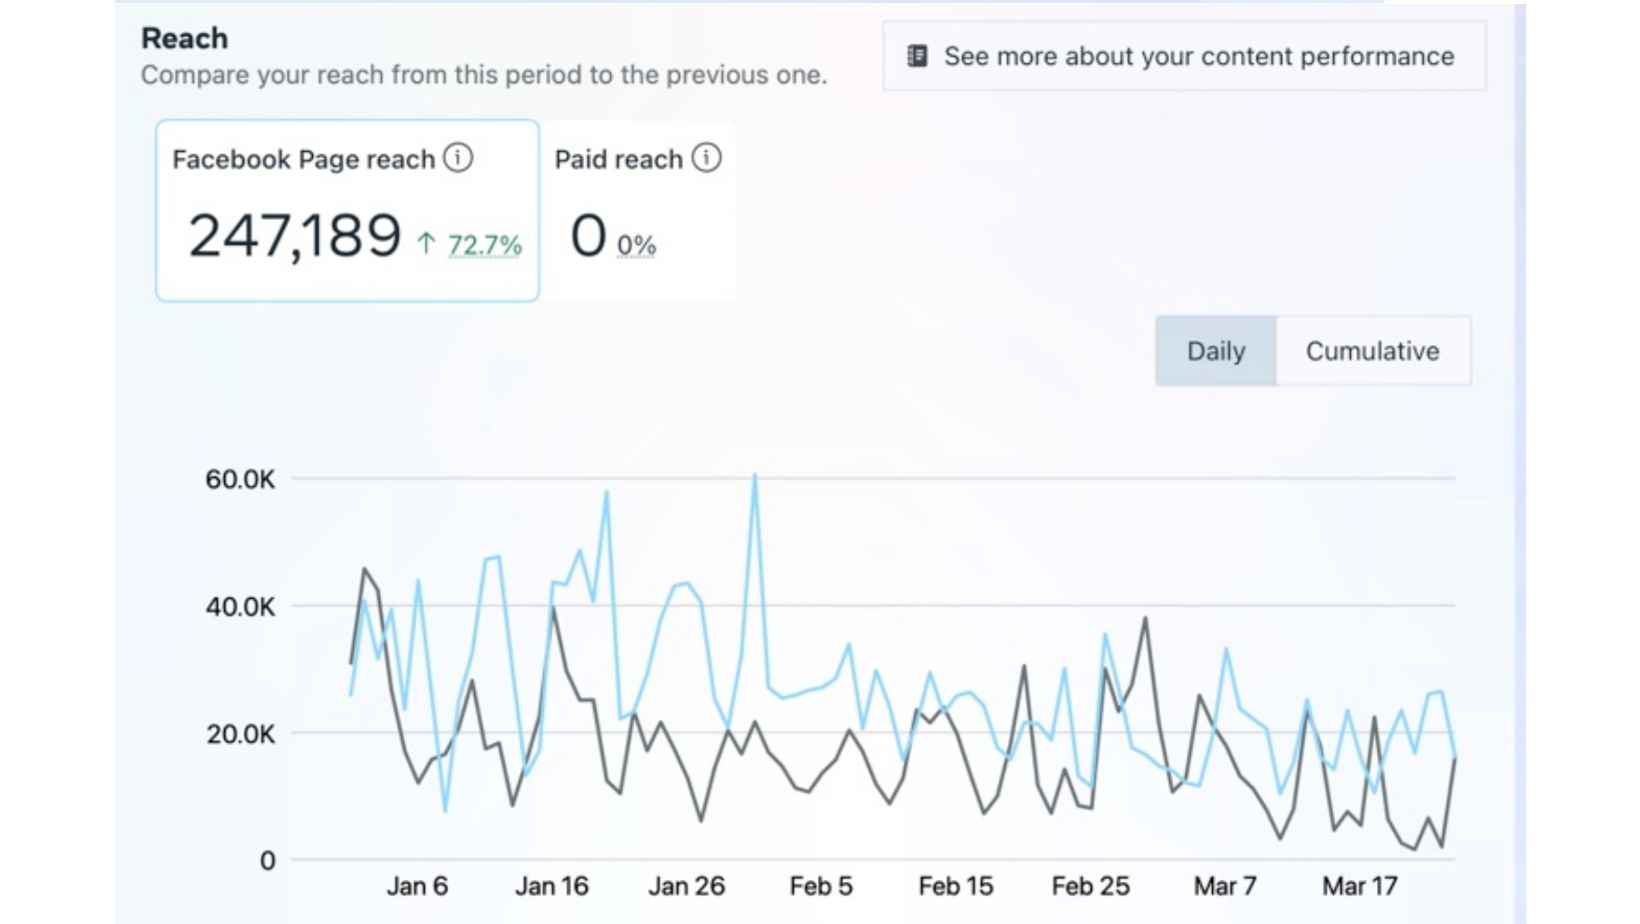Click the 247,189 reach value

tap(295, 236)
